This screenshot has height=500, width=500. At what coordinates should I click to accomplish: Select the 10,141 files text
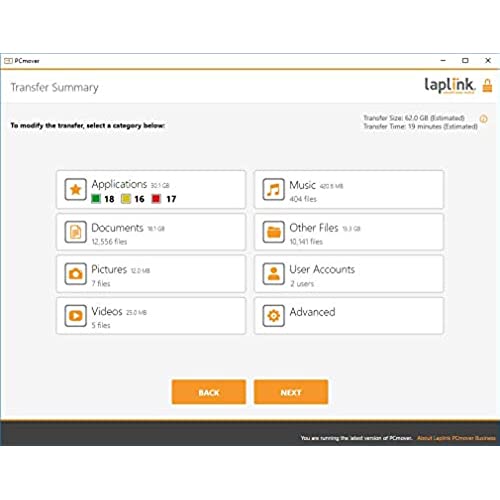[306, 242]
